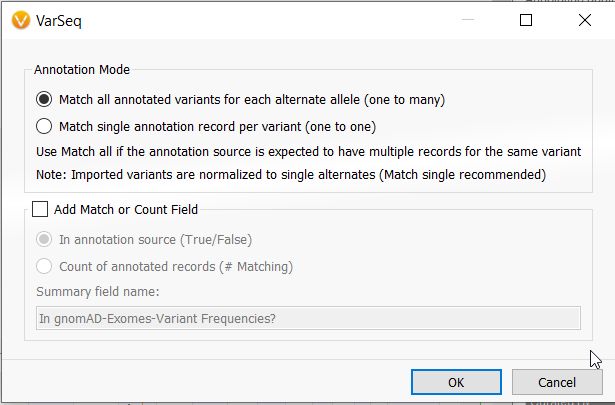Viewport: 615px width, 405px height.
Task: Click the '(one to one)' option label text
Action: point(340,127)
